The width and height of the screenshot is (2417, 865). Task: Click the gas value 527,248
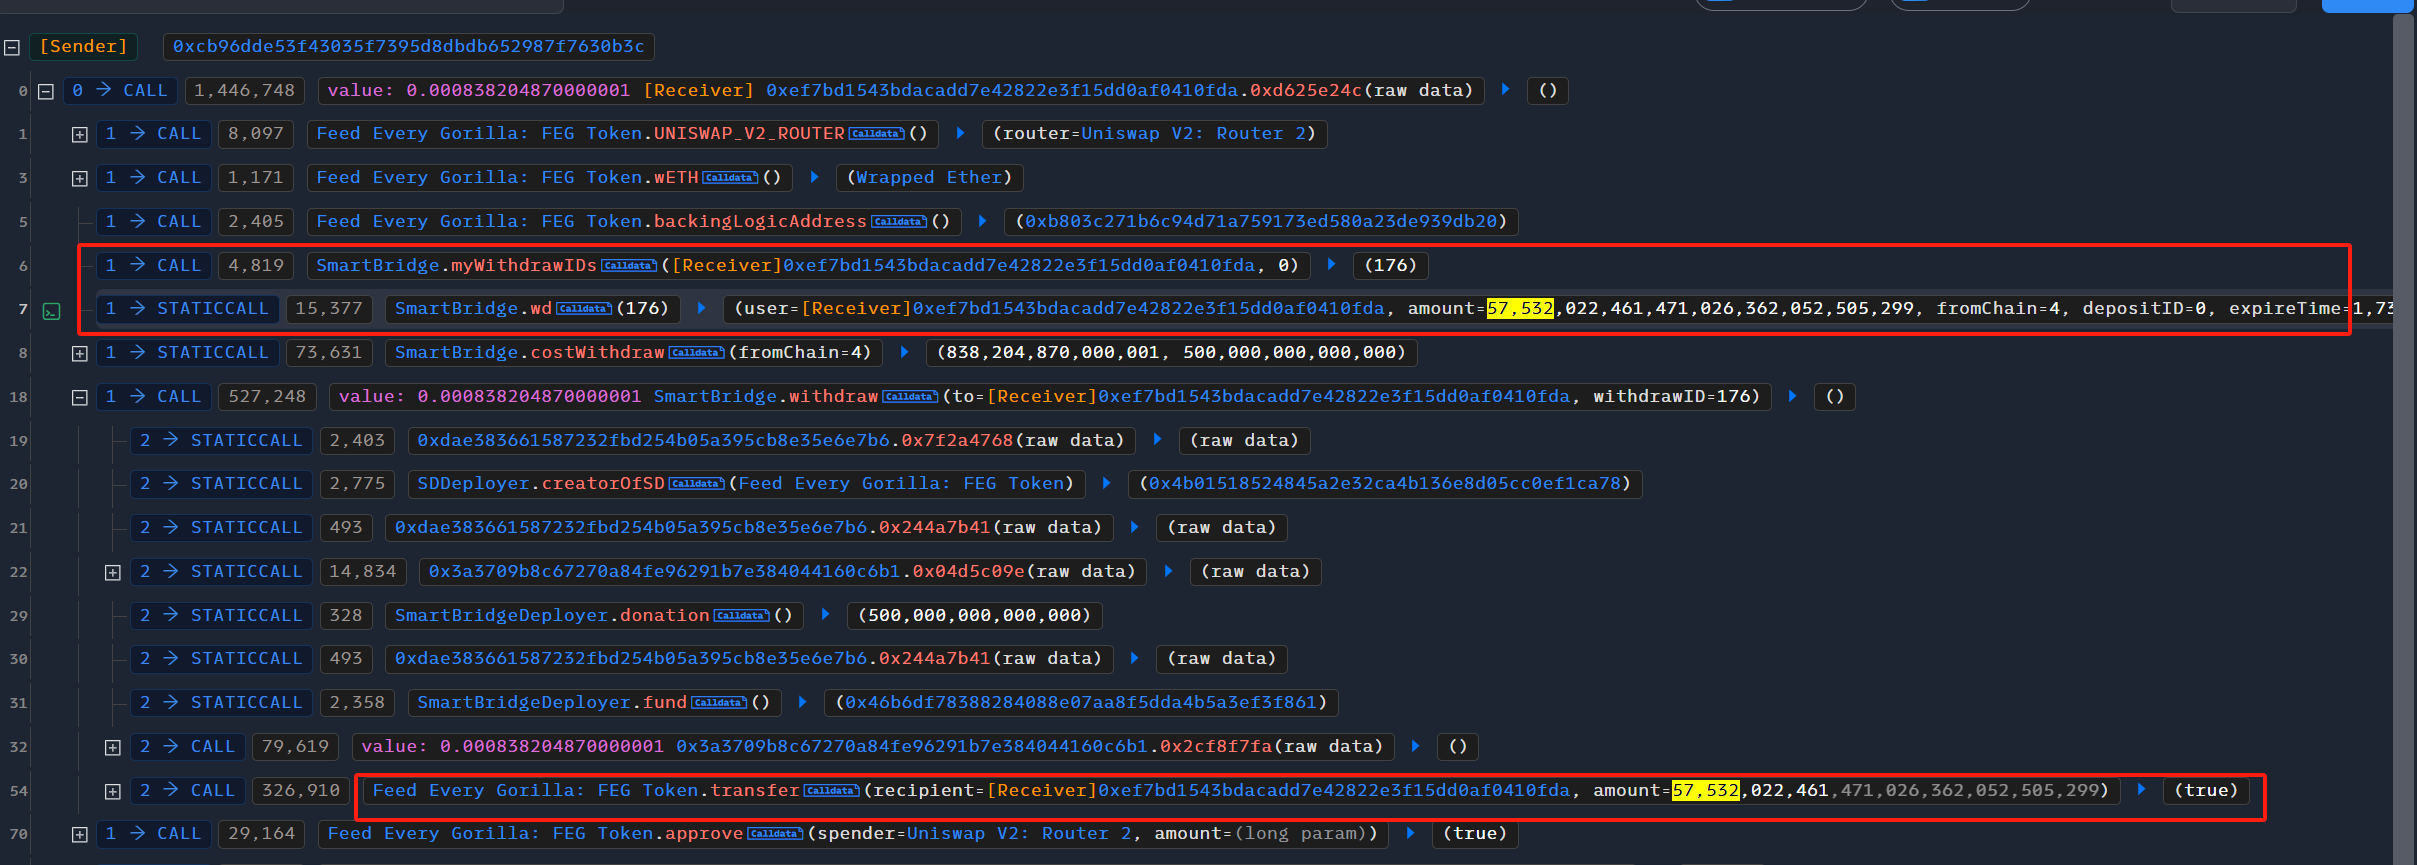pyautogui.click(x=267, y=397)
